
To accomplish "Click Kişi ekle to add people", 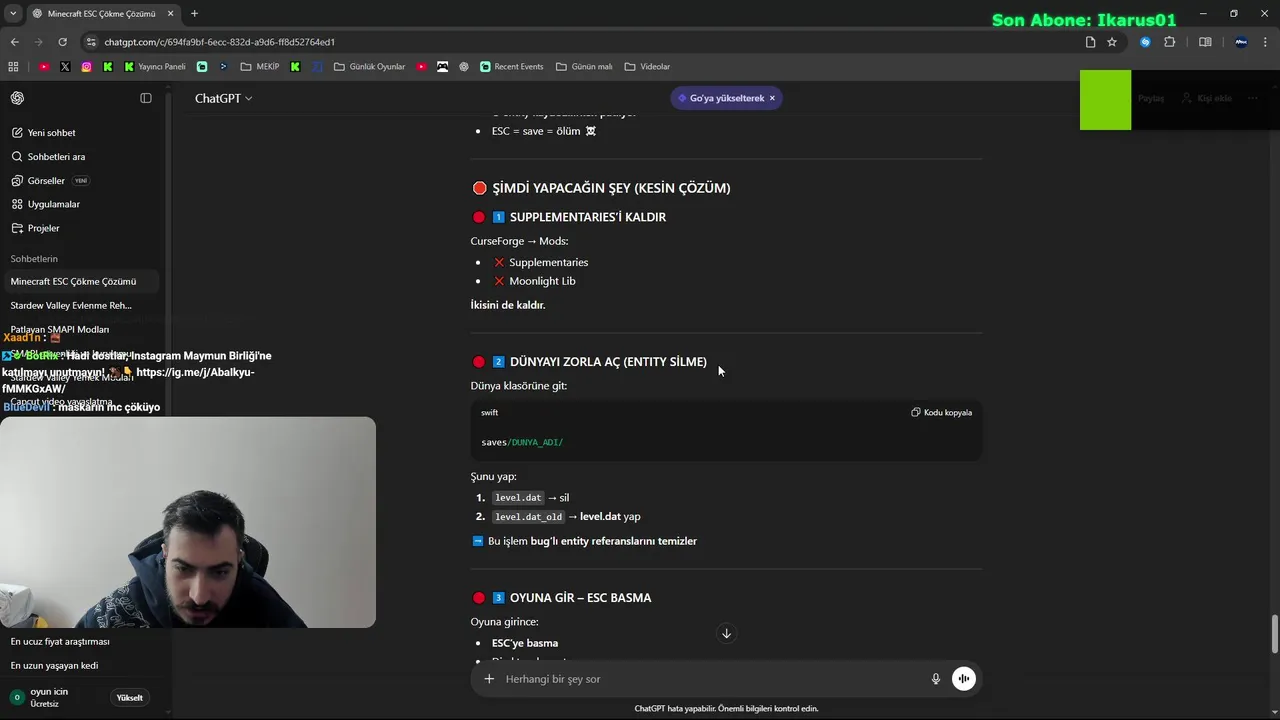I will coord(1207,98).
